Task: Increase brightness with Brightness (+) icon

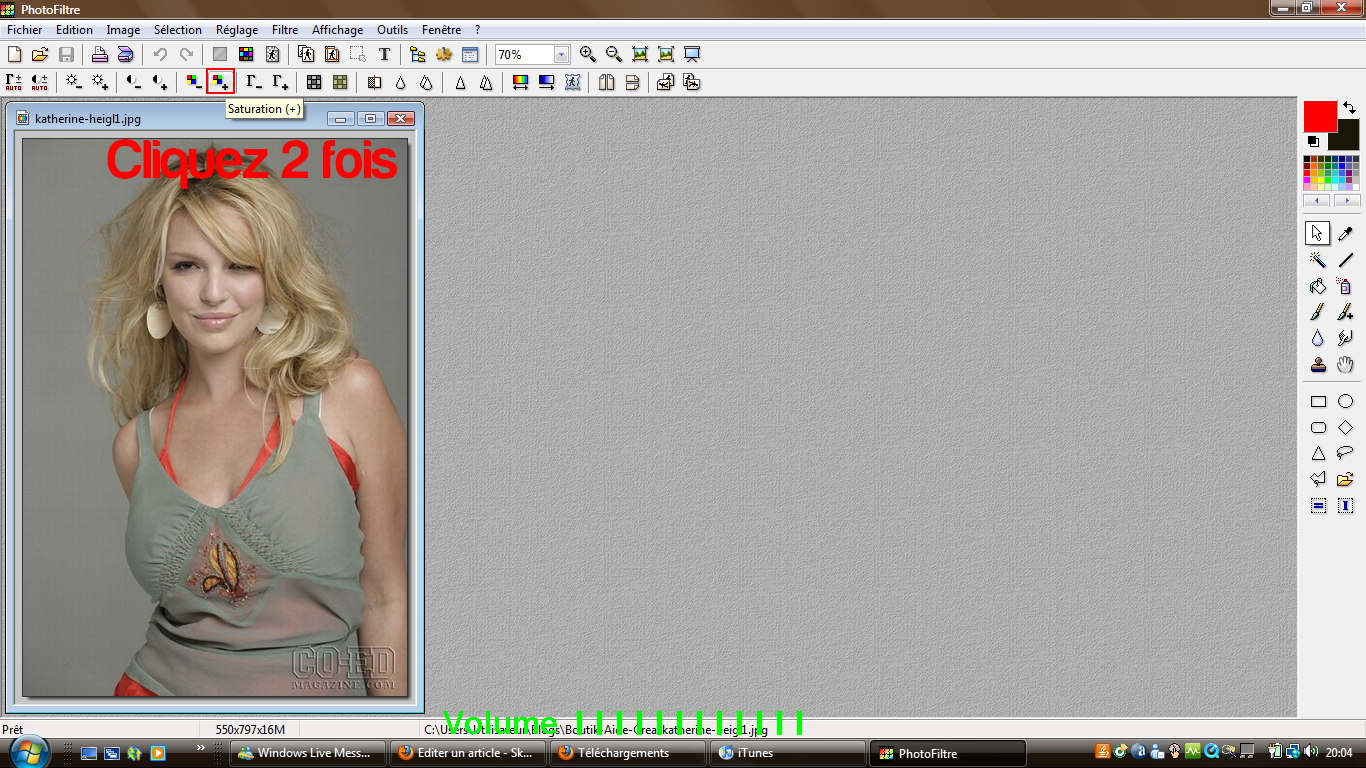Action: 100,82
